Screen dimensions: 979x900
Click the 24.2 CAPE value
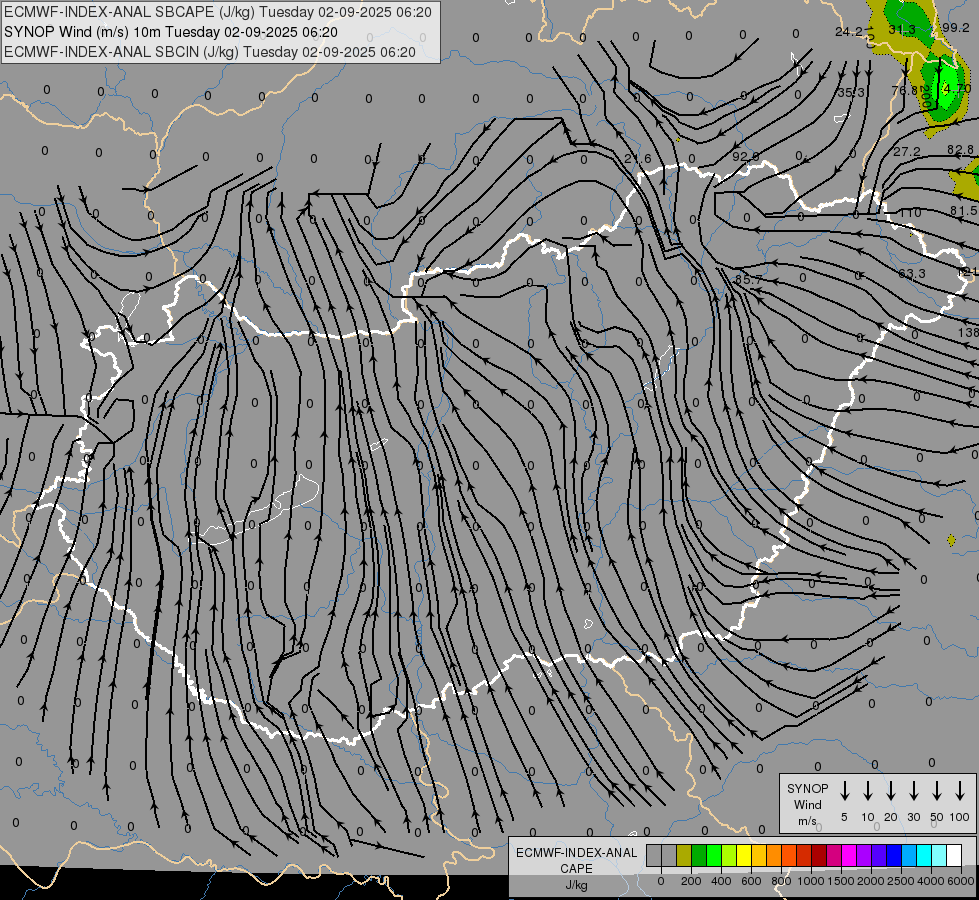849,31
